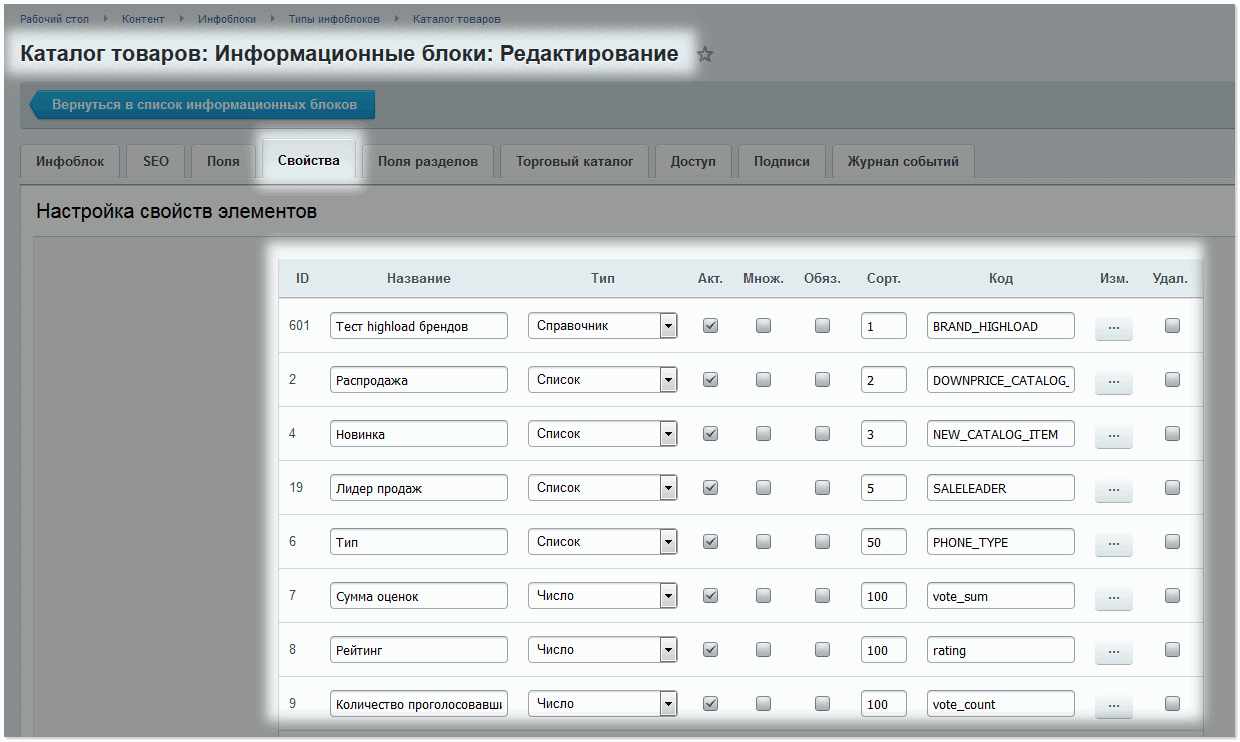Screen dimensions: 1240x742
Task: Switch to the Торговый каталог tab
Action: (575, 161)
